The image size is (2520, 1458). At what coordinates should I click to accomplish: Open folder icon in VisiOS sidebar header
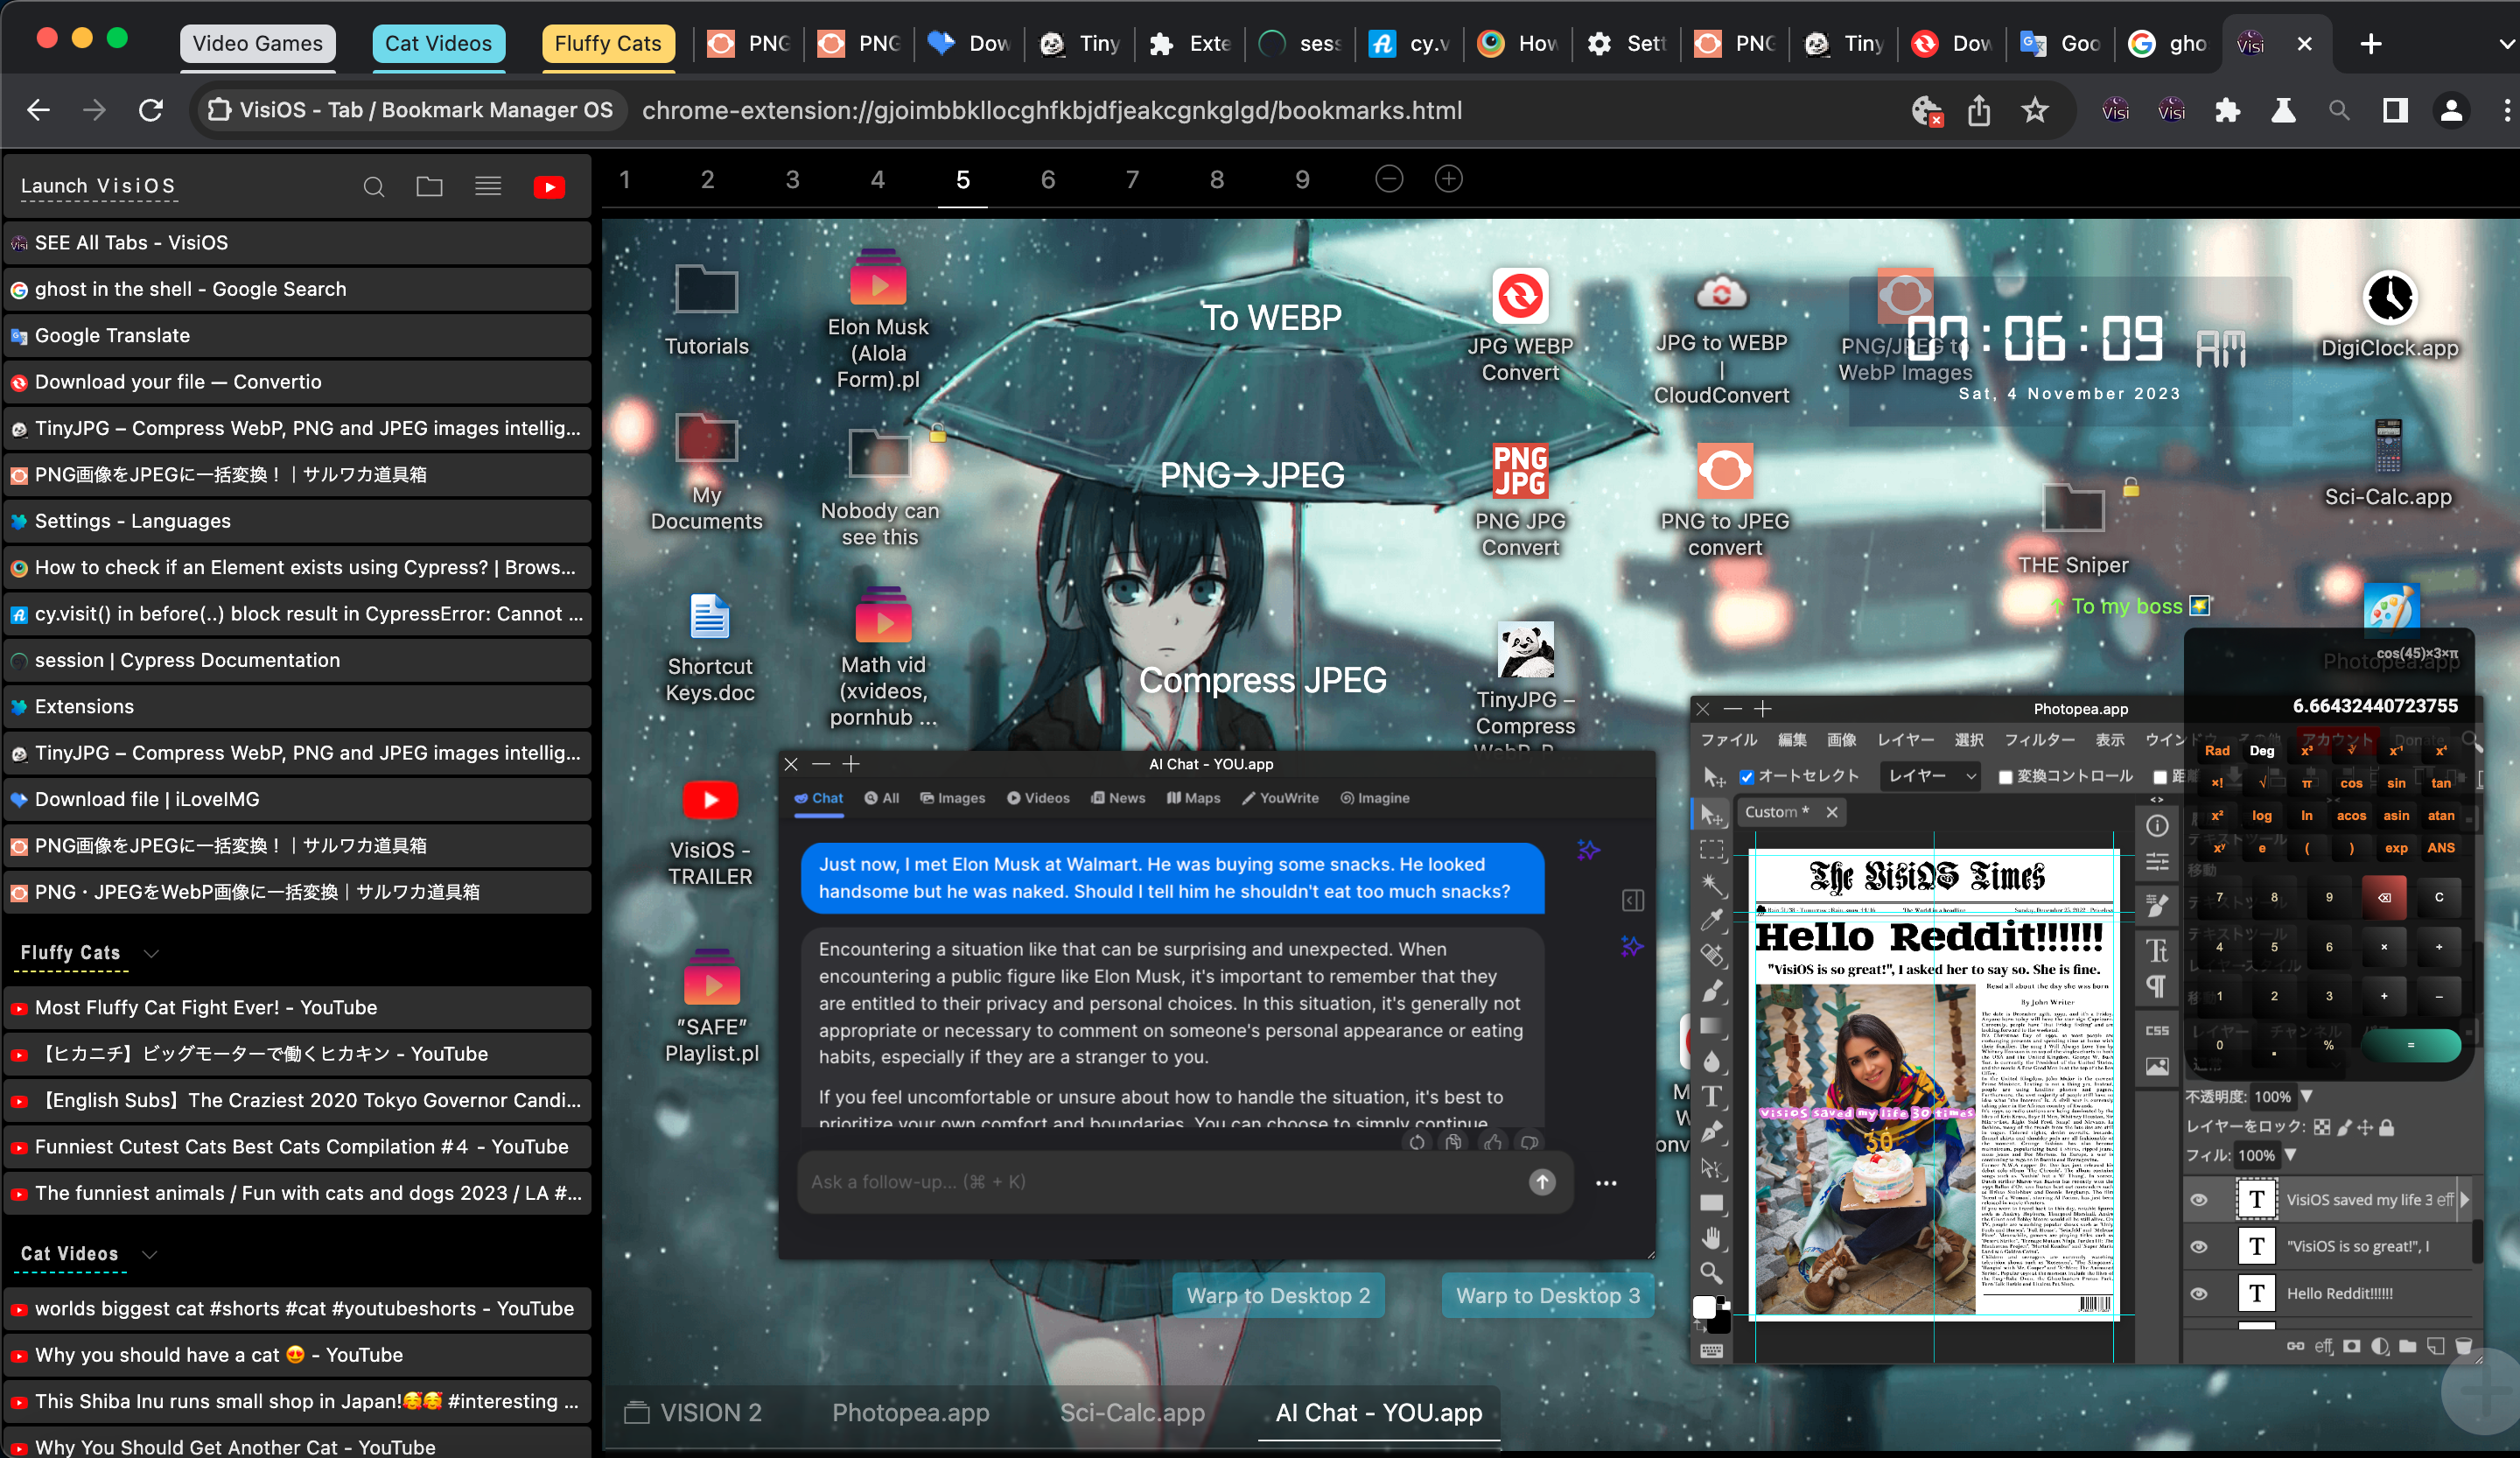click(x=430, y=186)
